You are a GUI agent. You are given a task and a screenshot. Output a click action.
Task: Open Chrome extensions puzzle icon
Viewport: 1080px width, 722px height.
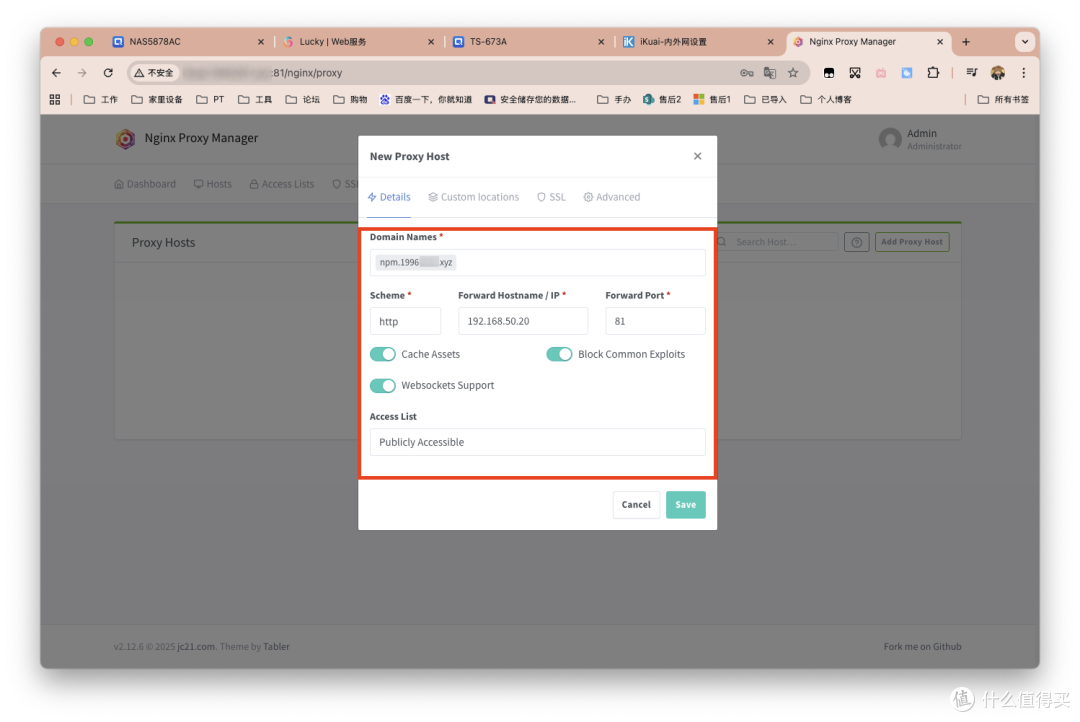(x=933, y=73)
